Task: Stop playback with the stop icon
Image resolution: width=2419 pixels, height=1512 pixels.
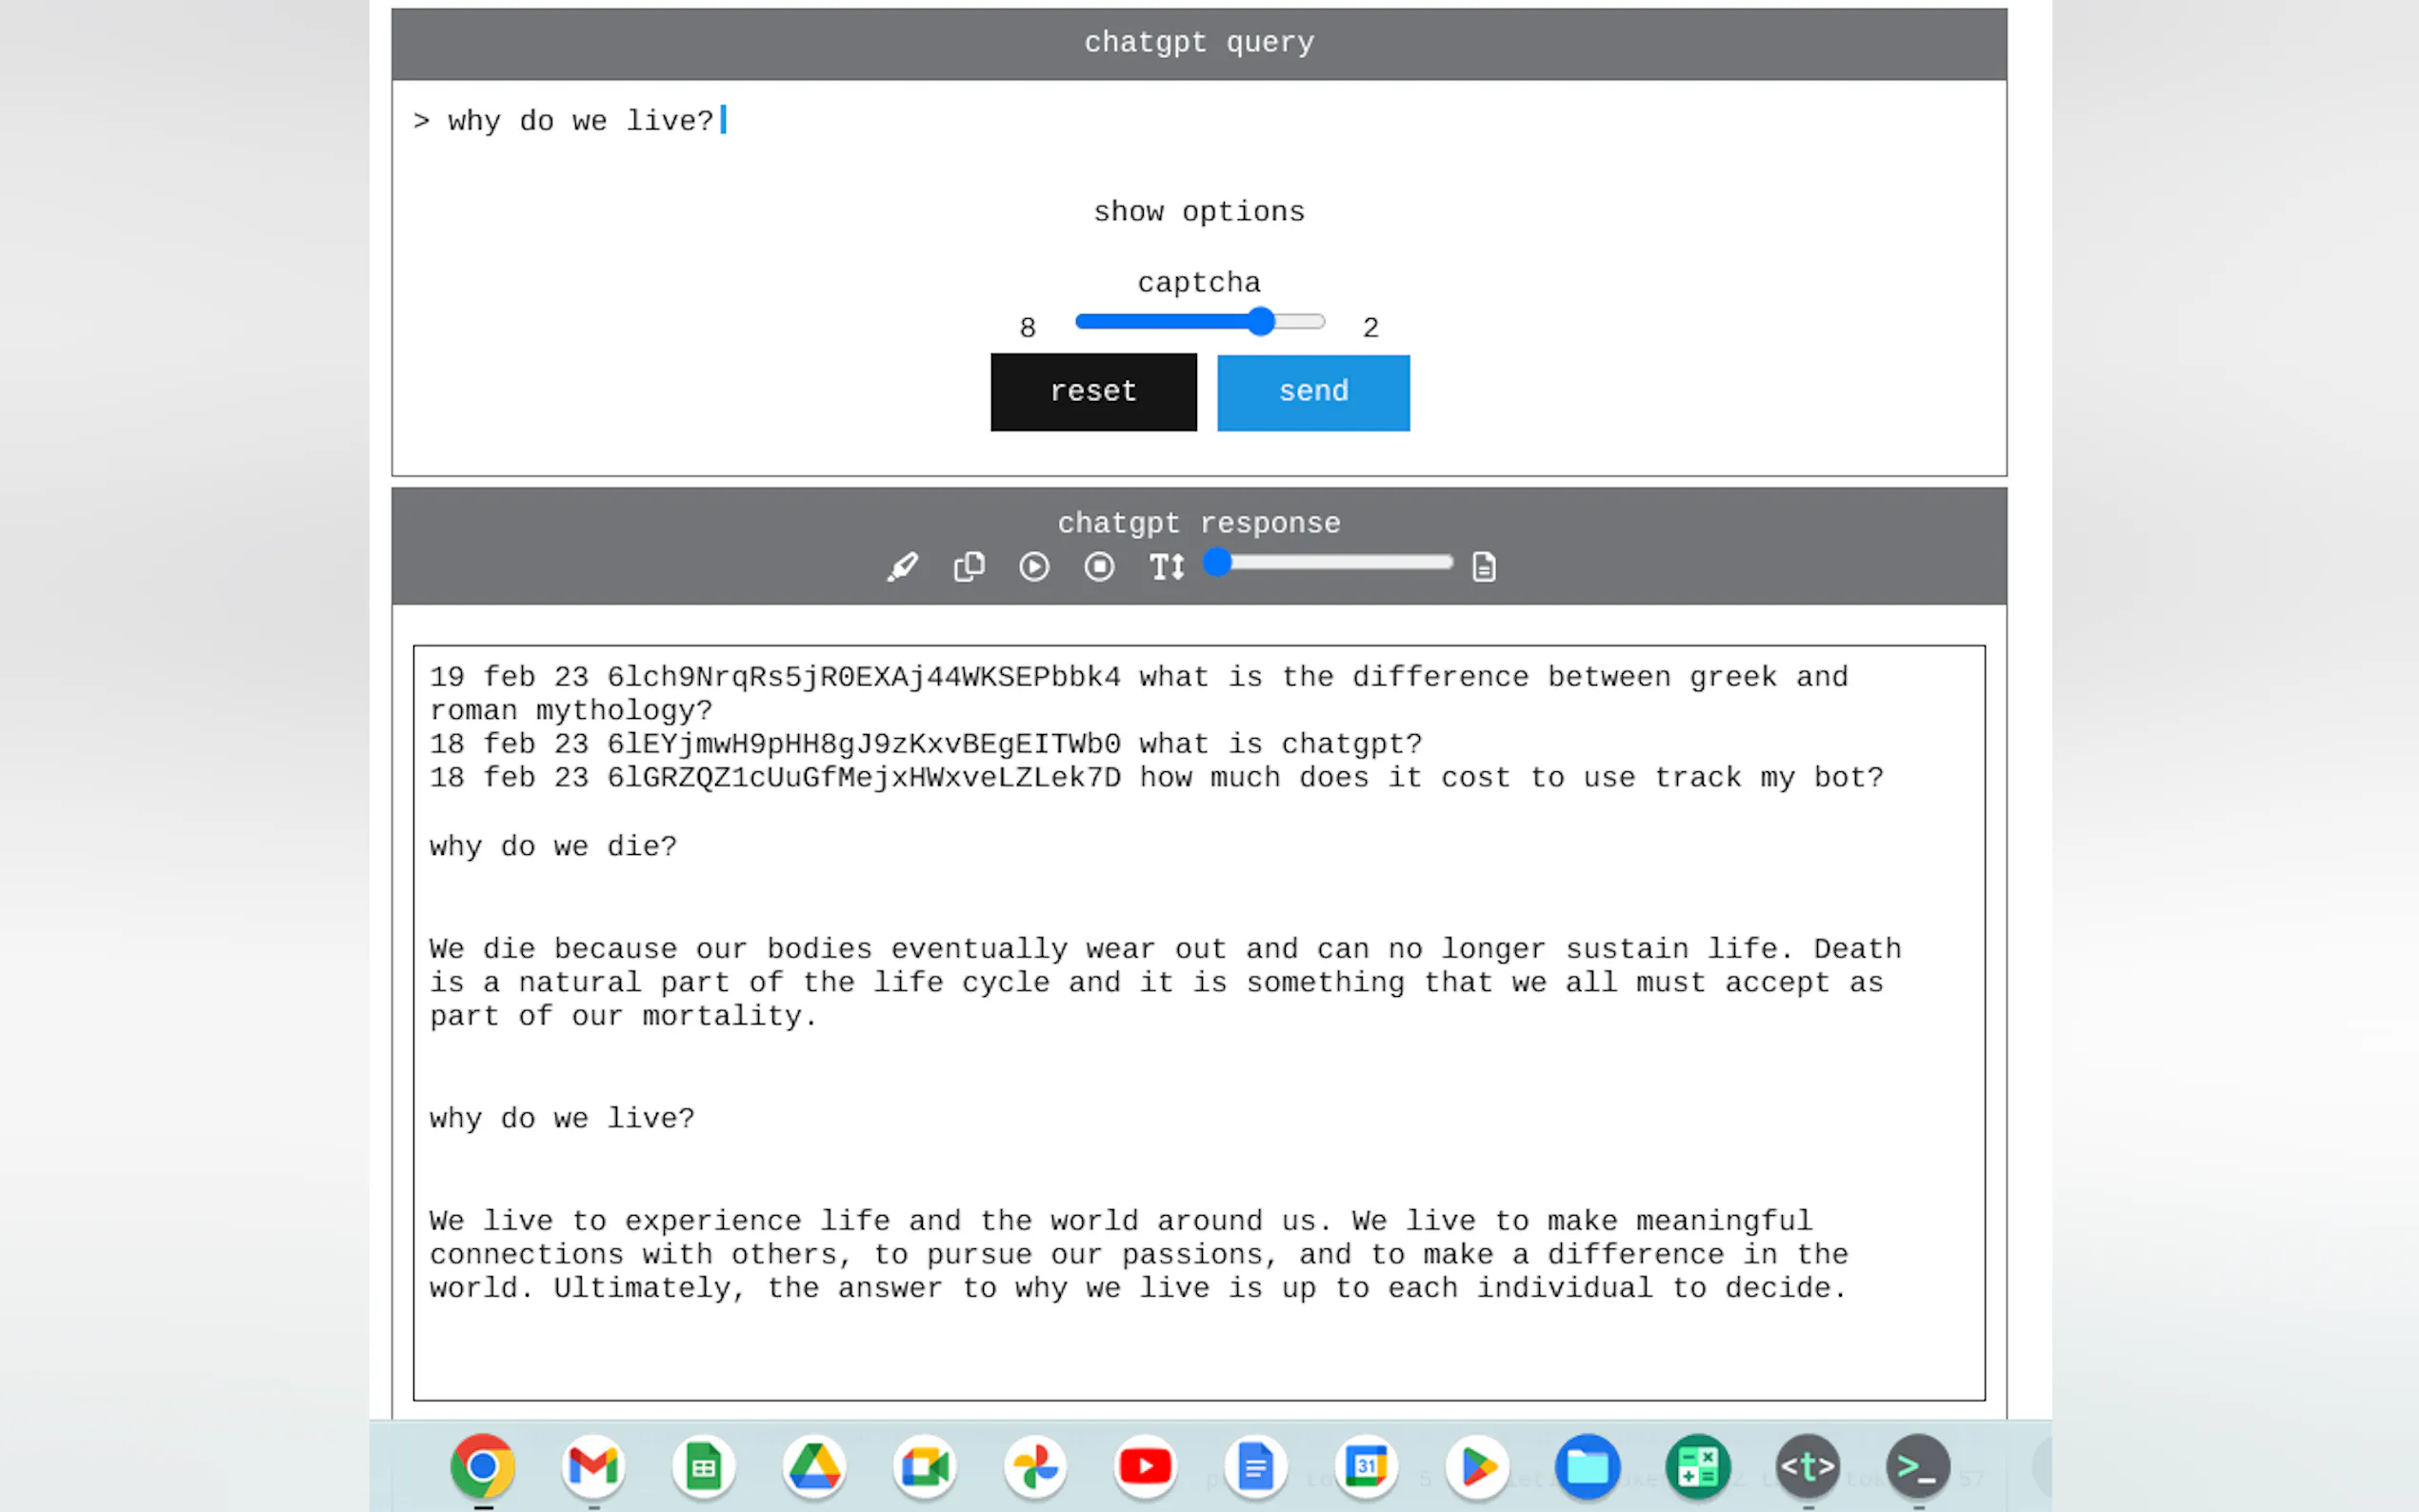Action: [1099, 567]
